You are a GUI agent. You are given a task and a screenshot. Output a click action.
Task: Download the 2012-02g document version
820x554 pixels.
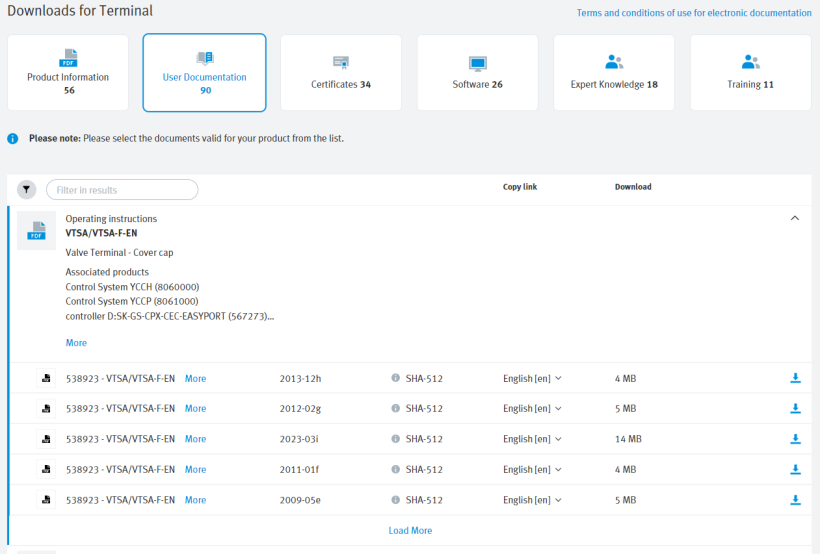pyautogui.click(x=795, y=409)
